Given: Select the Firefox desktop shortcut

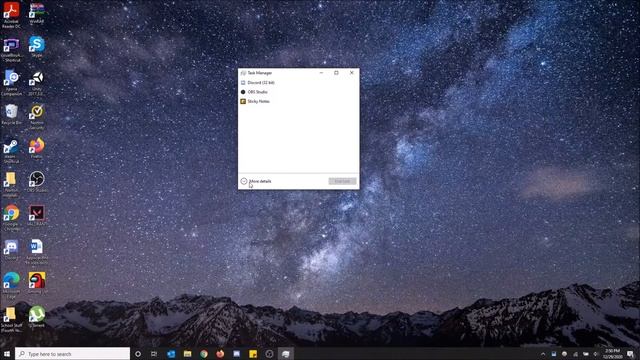Looking at the screenshot, I should pos(37,148).
